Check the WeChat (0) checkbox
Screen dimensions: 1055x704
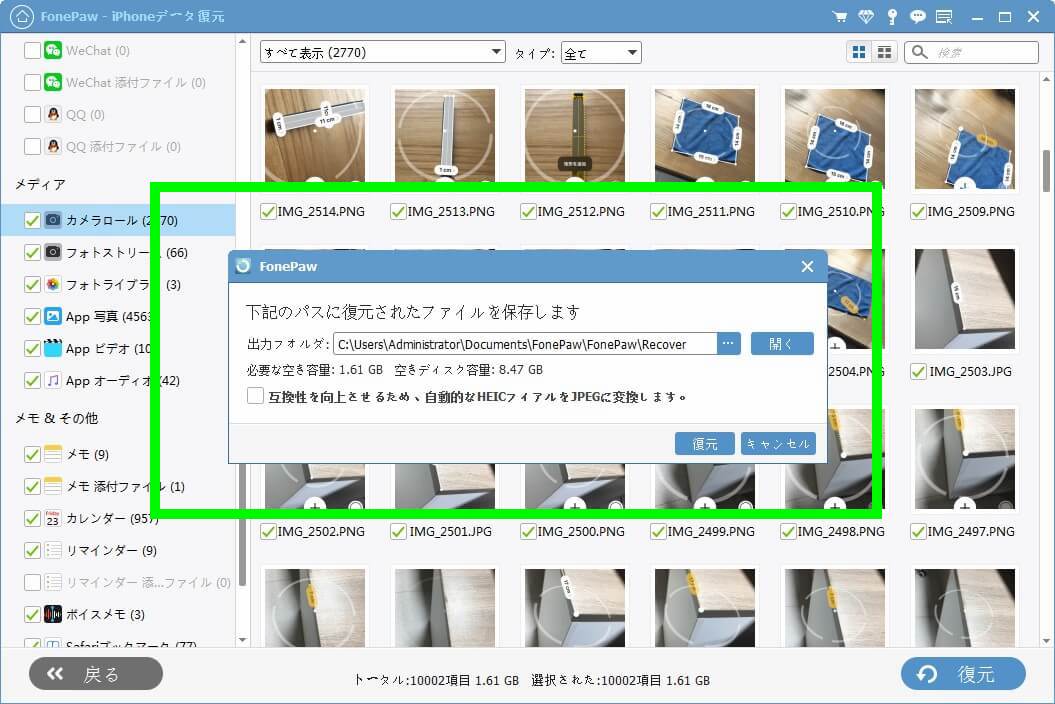pos(32,50)
